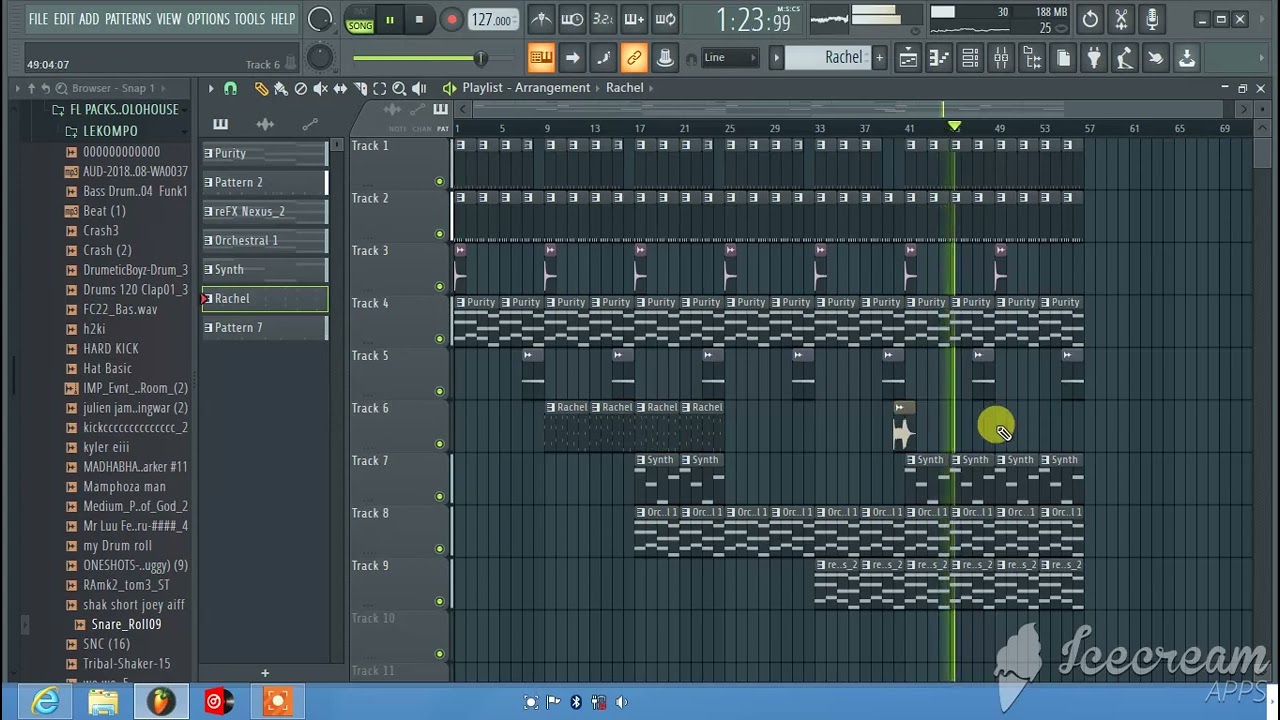The width and height of the screenshot is (1280, 720).
Task: Open the EDIT menu
Action: point(64,19)
